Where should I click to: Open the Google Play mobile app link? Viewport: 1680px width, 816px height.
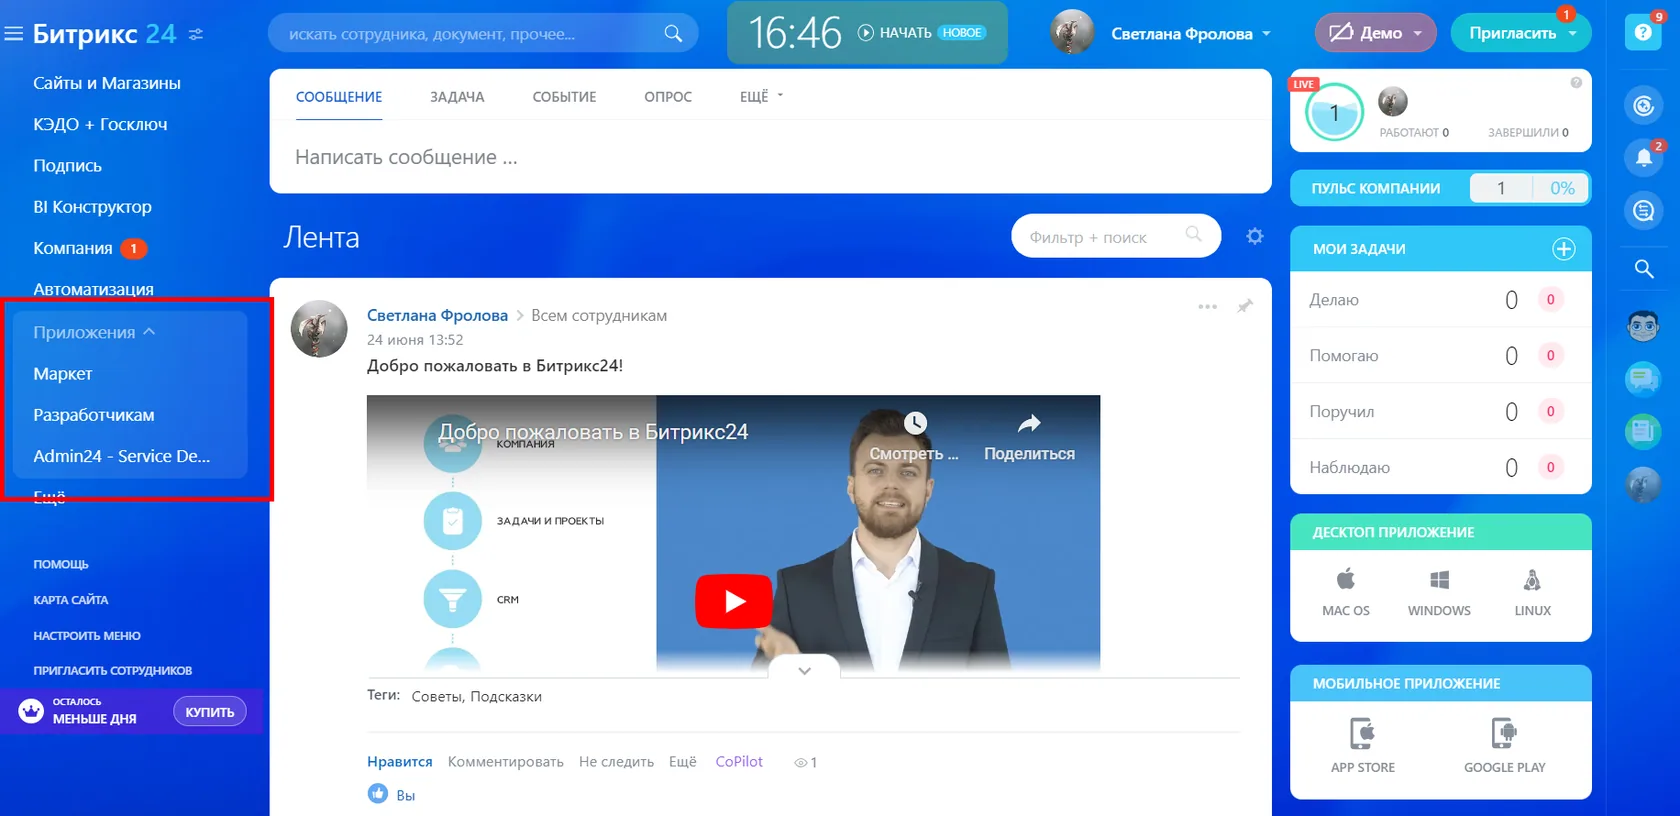click(1504, 746)
